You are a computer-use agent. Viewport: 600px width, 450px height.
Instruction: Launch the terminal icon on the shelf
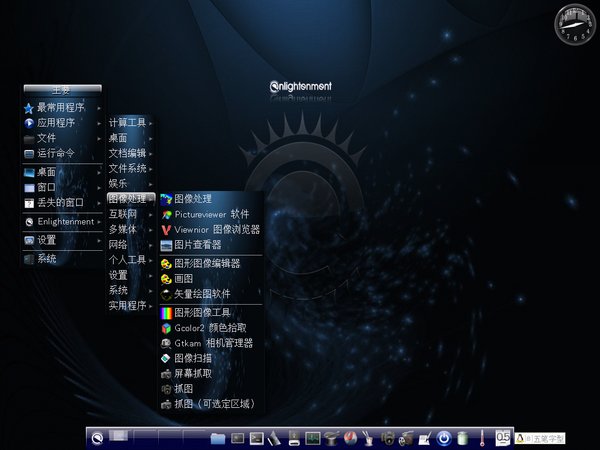(256, 438)
